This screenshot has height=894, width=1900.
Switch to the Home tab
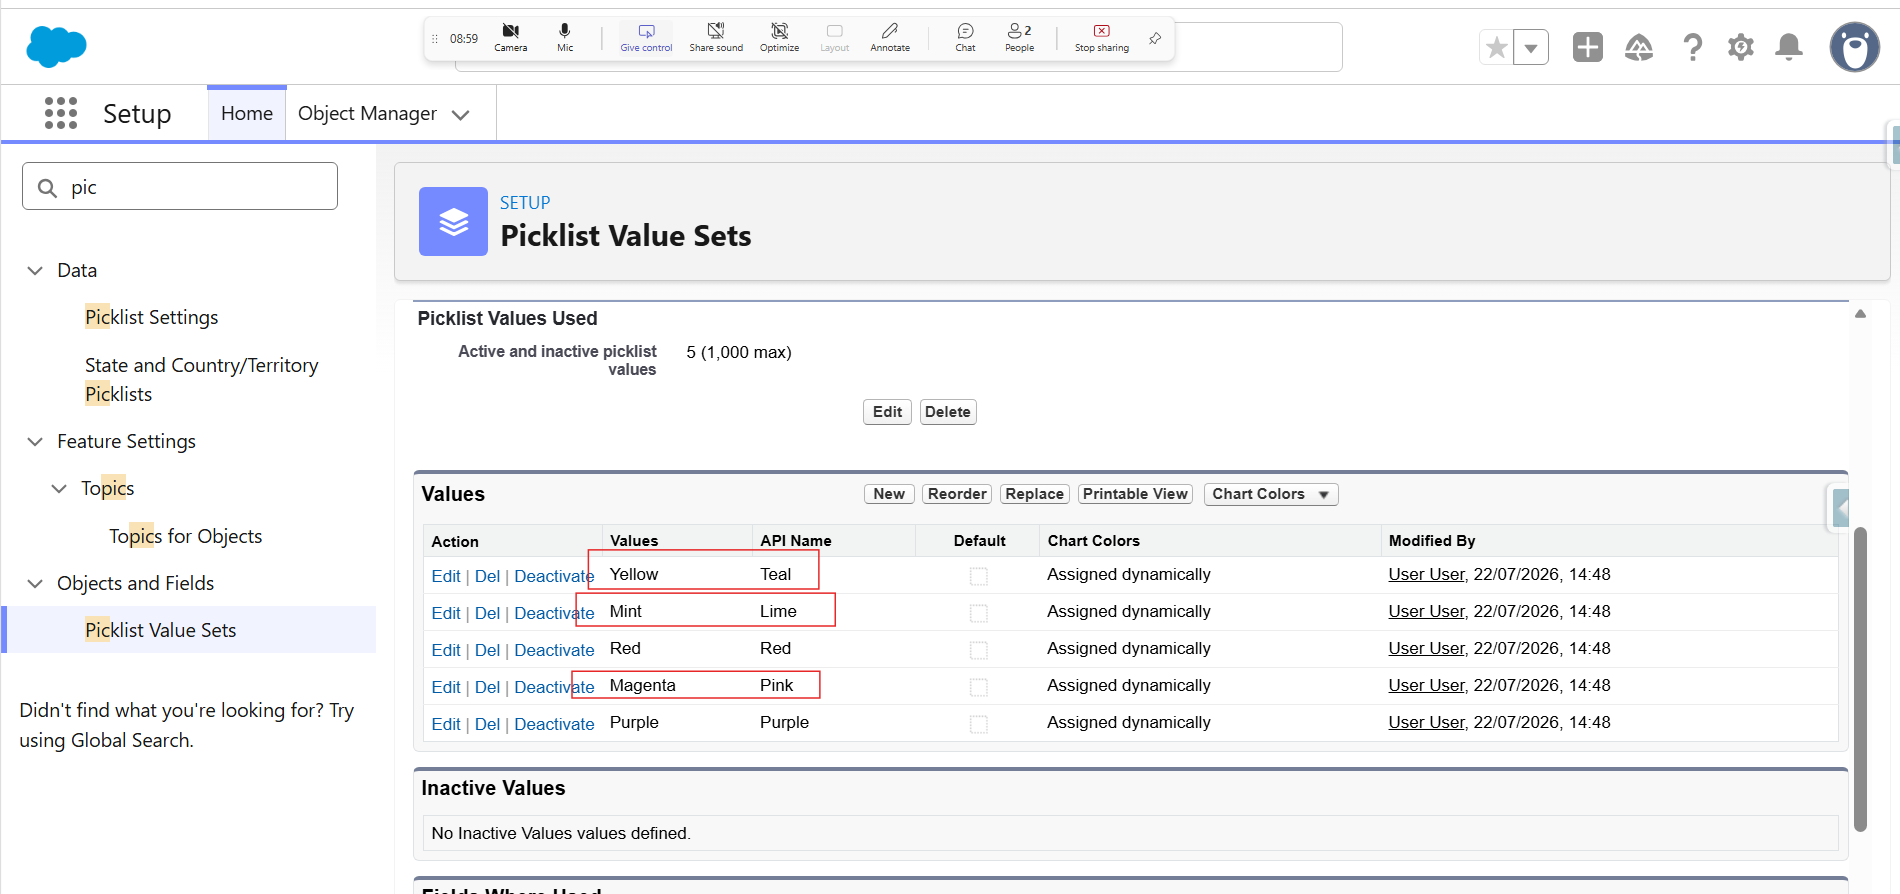[x=247, y=113]
